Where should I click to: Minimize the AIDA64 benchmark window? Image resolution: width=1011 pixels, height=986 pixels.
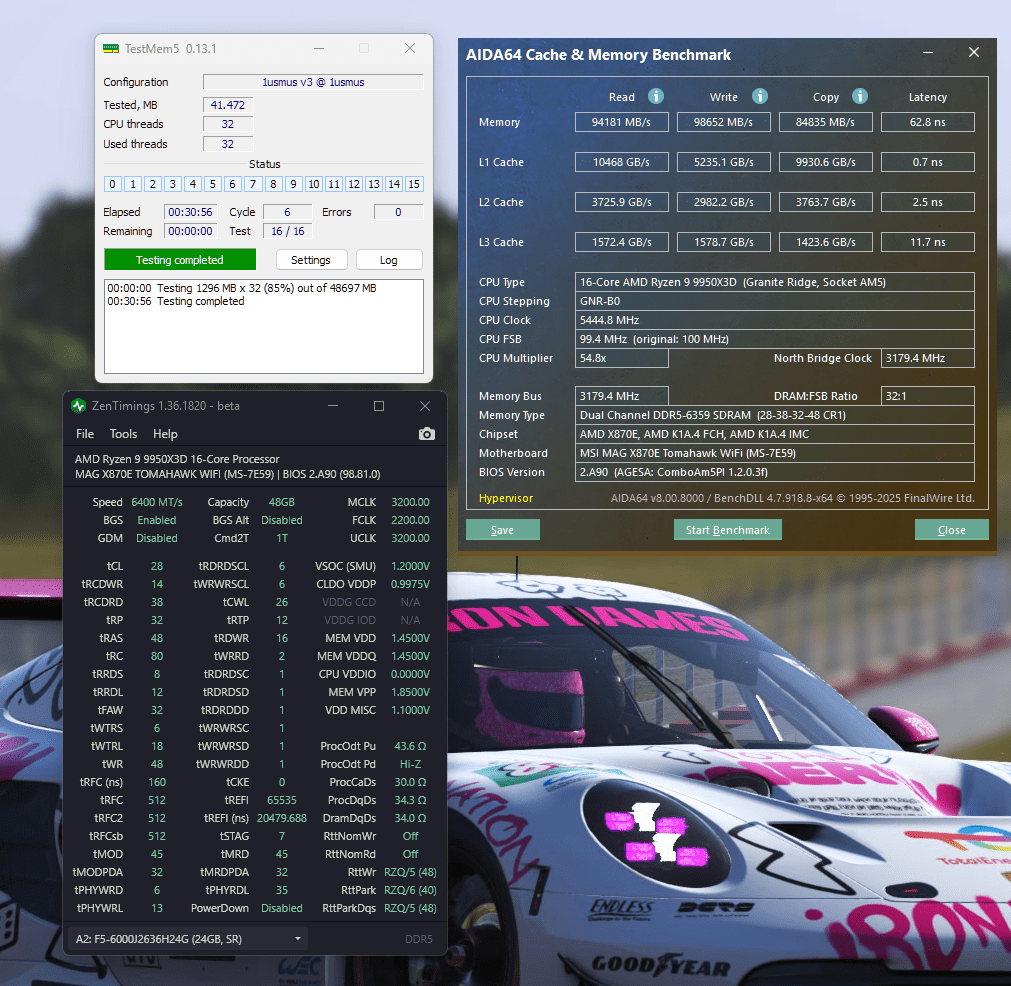click(x=928, y=52)
